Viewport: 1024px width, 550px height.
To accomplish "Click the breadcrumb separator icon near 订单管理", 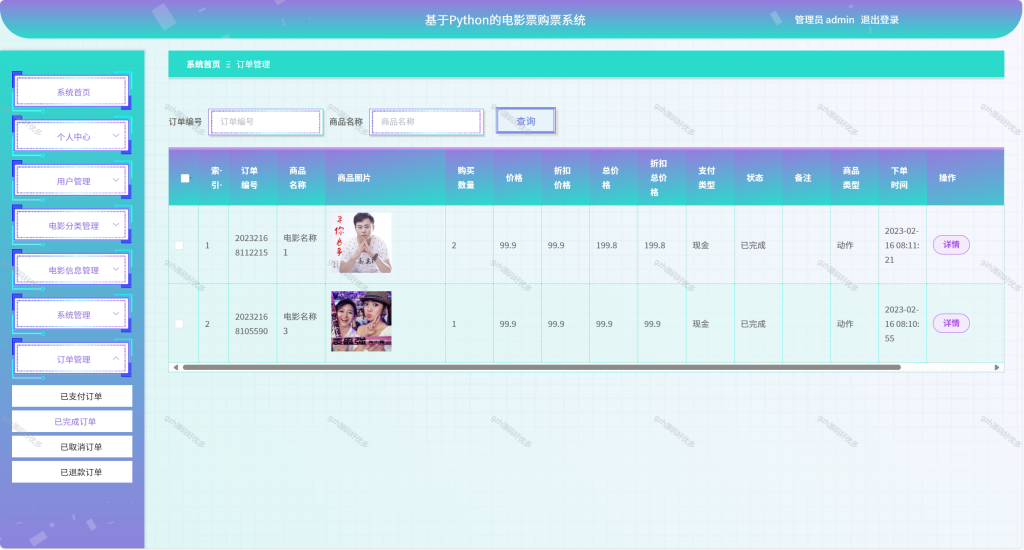I will coord(228,65).
